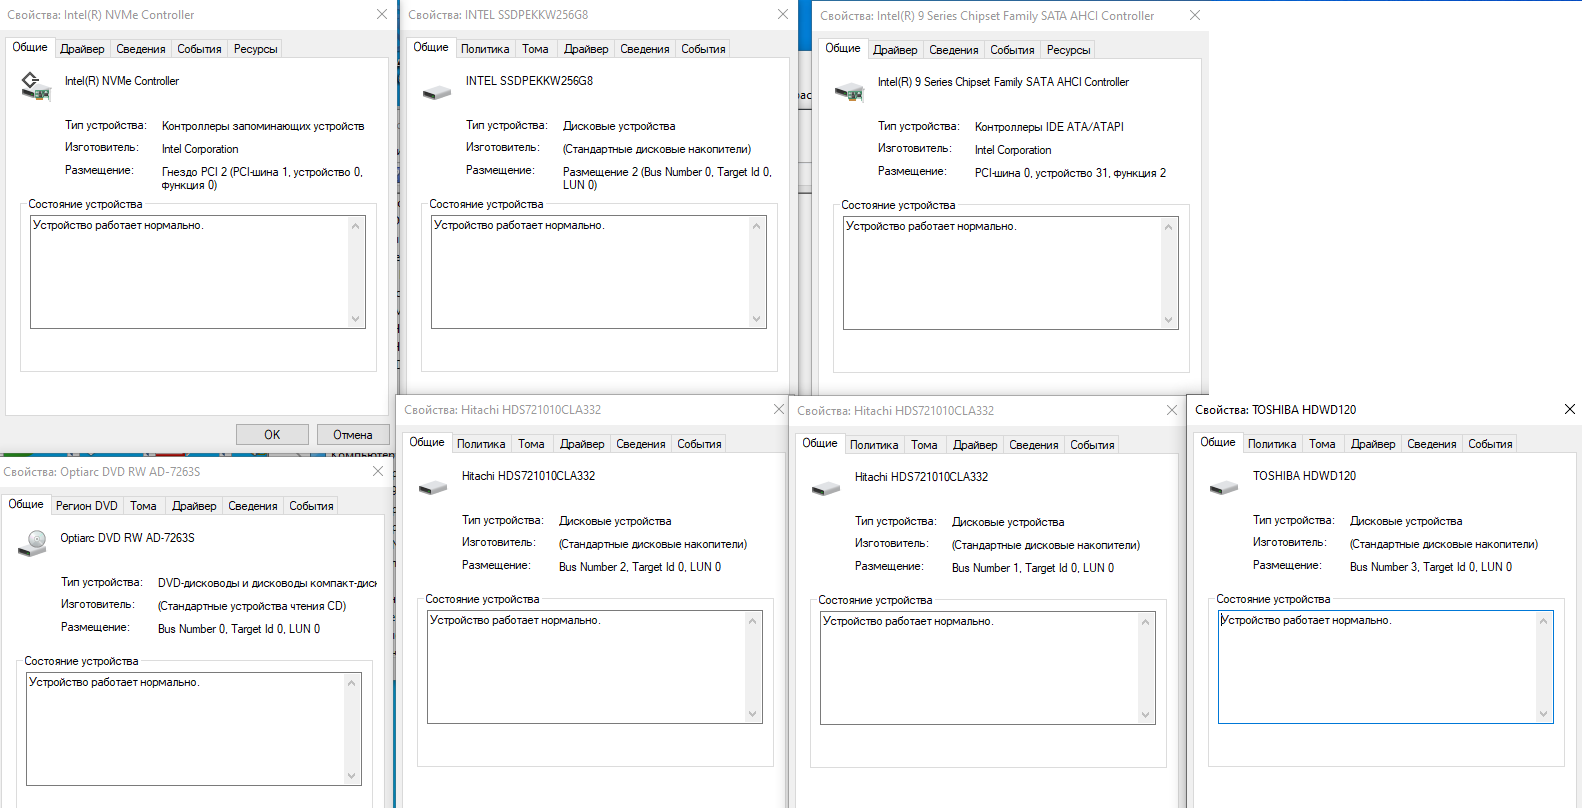
Task: Click the SATA AHCI Controller device icon
Action: [x=849, y=92]
